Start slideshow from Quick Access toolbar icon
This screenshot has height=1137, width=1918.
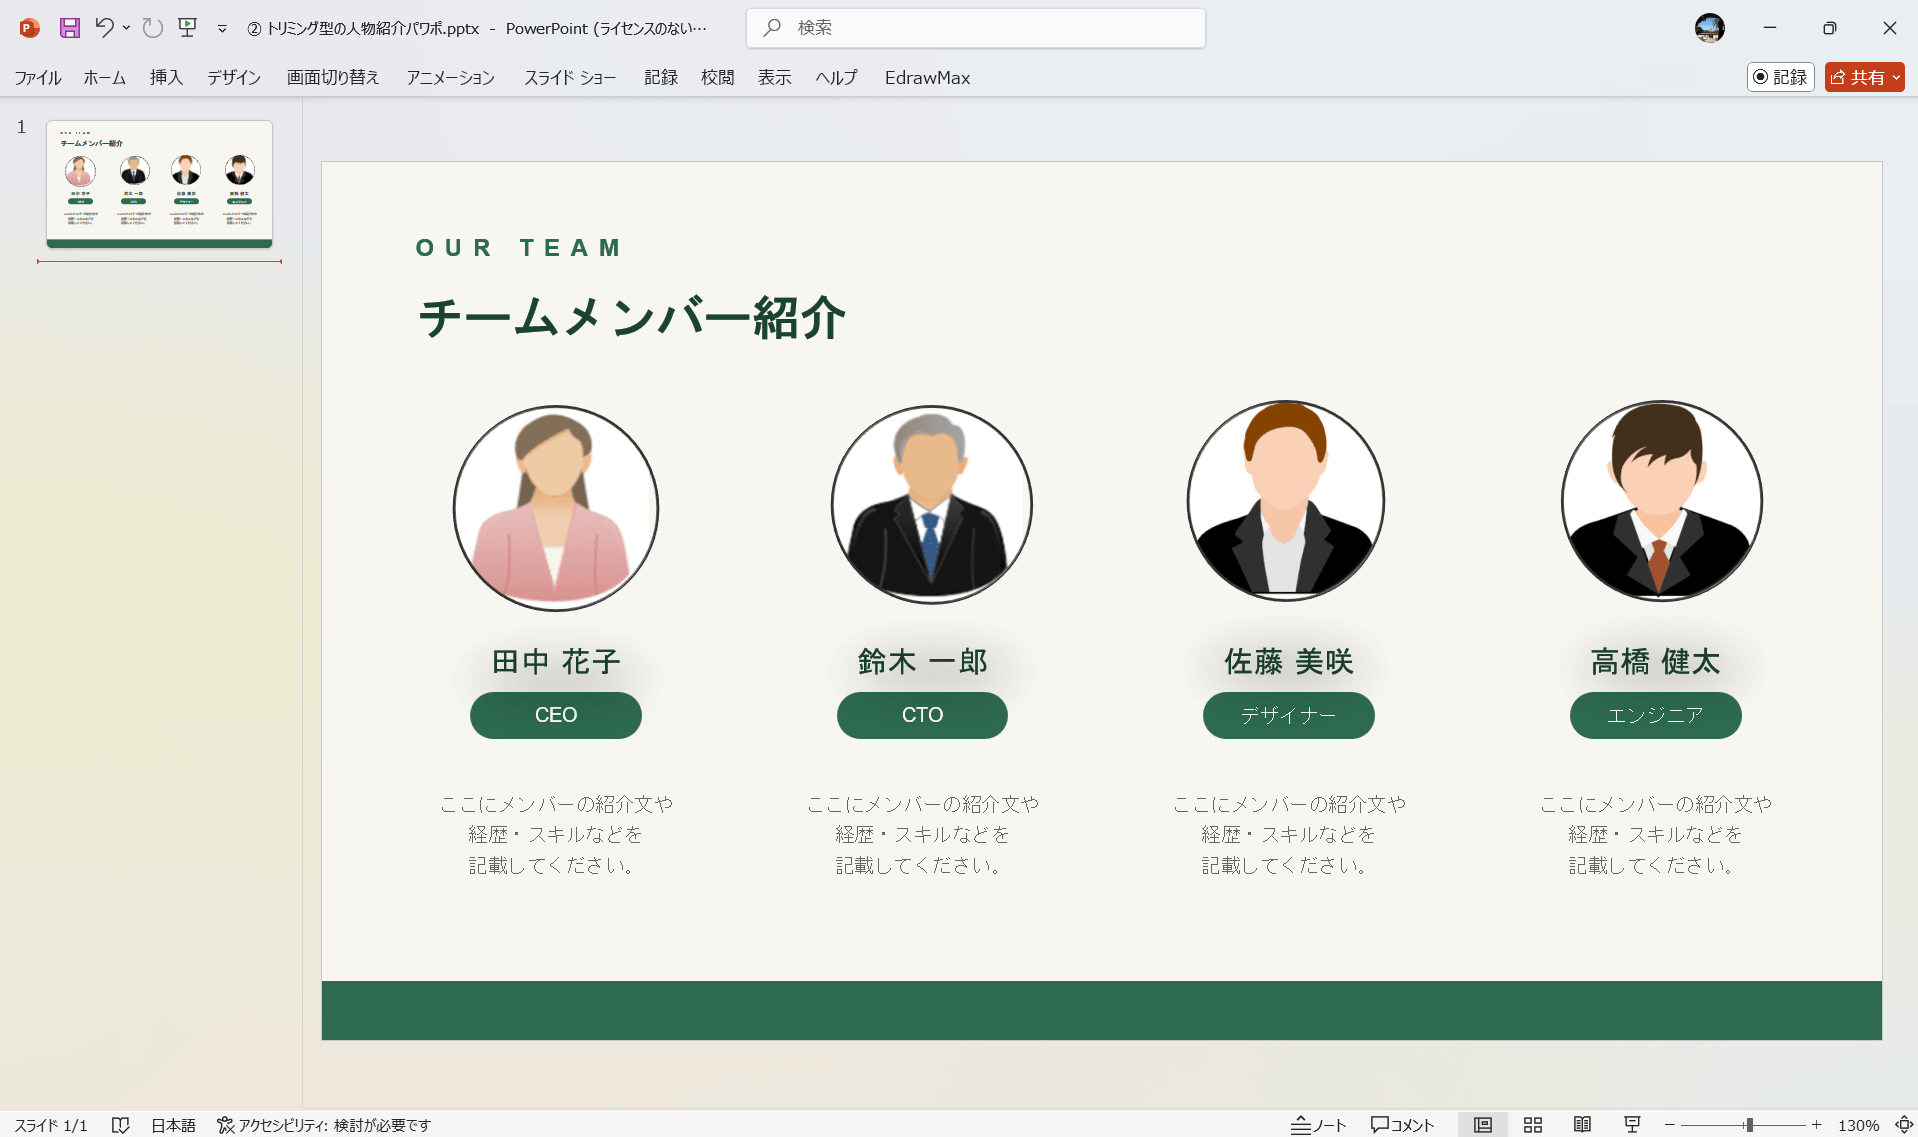pos(188,28)
